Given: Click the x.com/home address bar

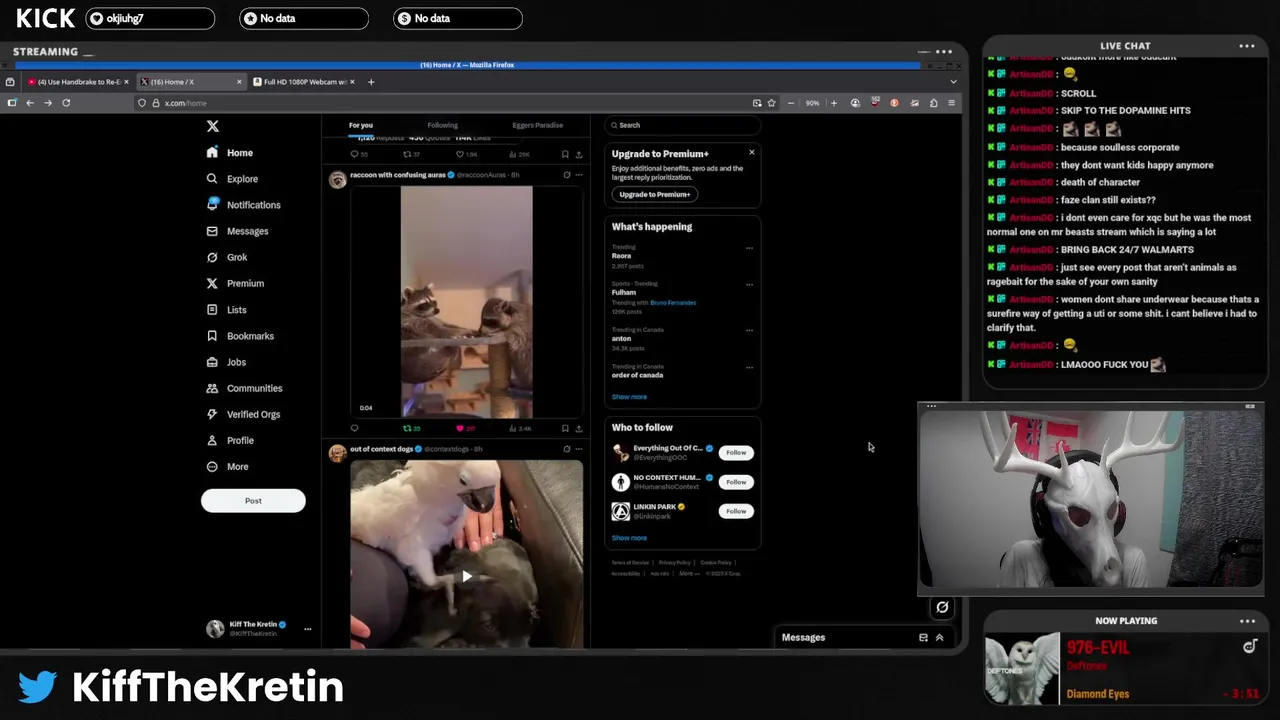Looking at the screenshot, I should (455, 103).
